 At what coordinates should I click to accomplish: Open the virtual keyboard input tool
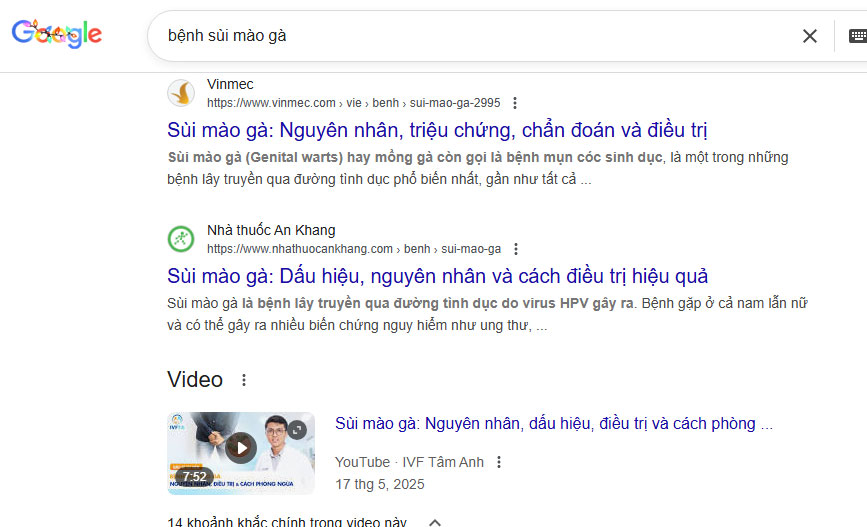coord(857,36)
